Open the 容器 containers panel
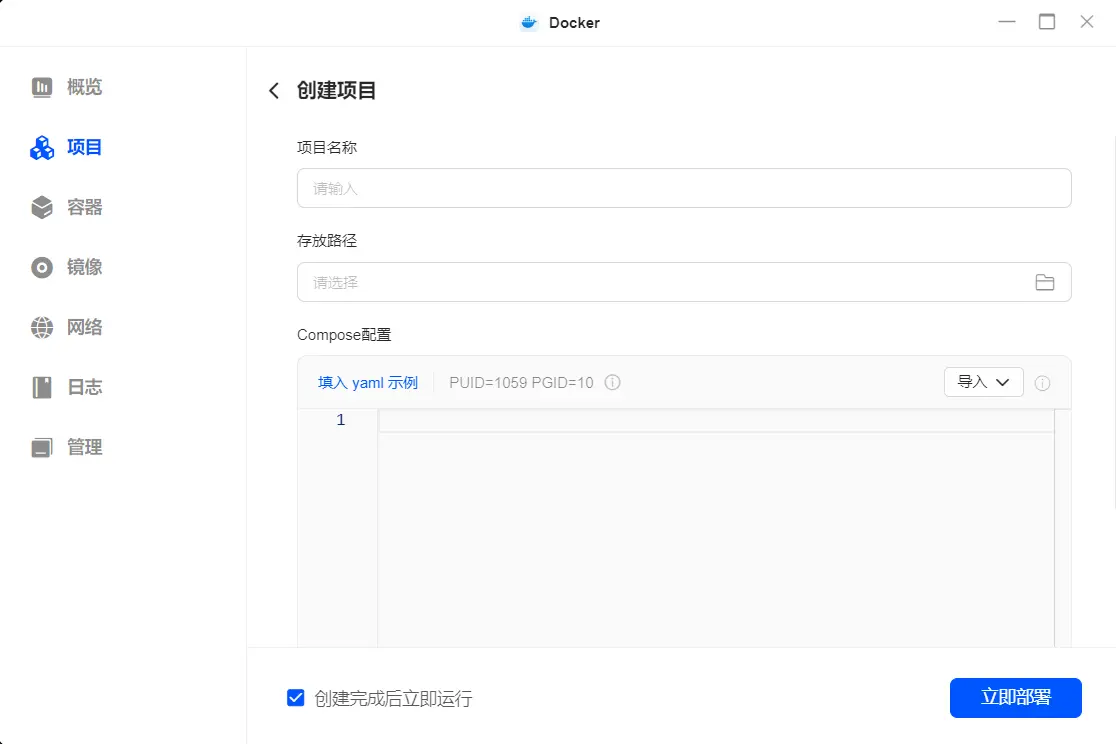 click(65, 207)
